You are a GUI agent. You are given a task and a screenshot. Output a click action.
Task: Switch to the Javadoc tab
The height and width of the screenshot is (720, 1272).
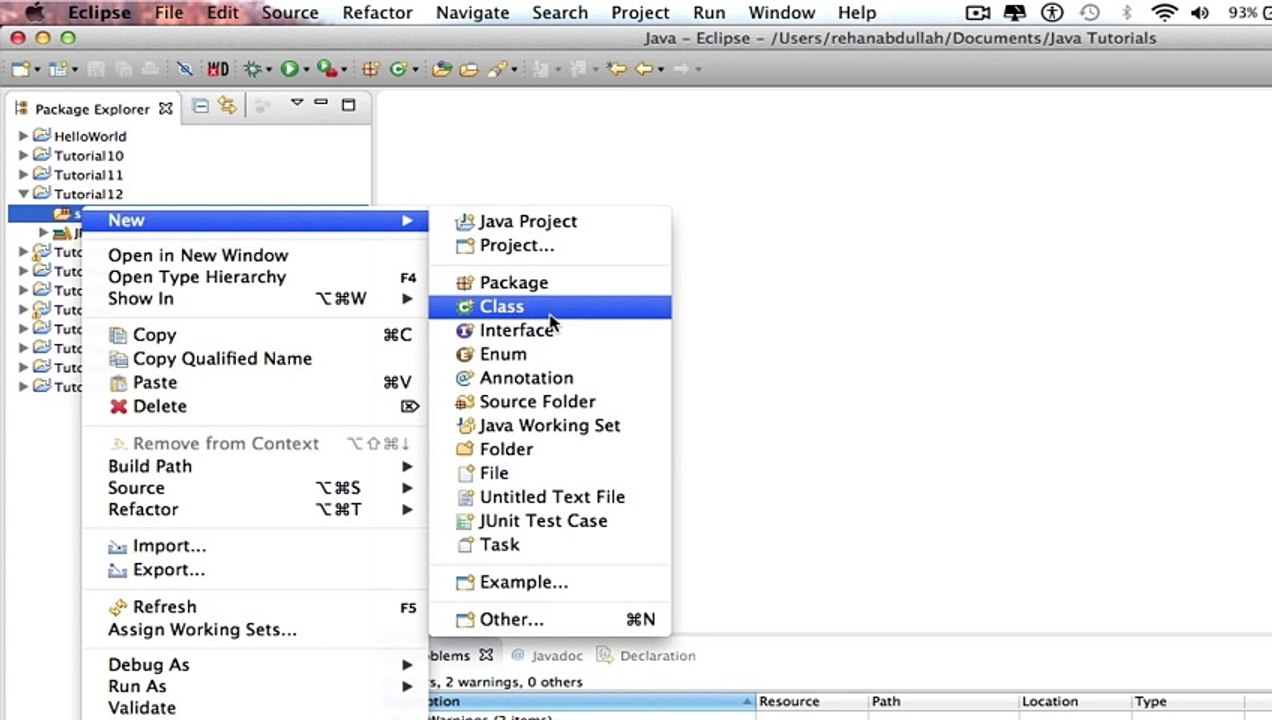[x=556, y=656]
